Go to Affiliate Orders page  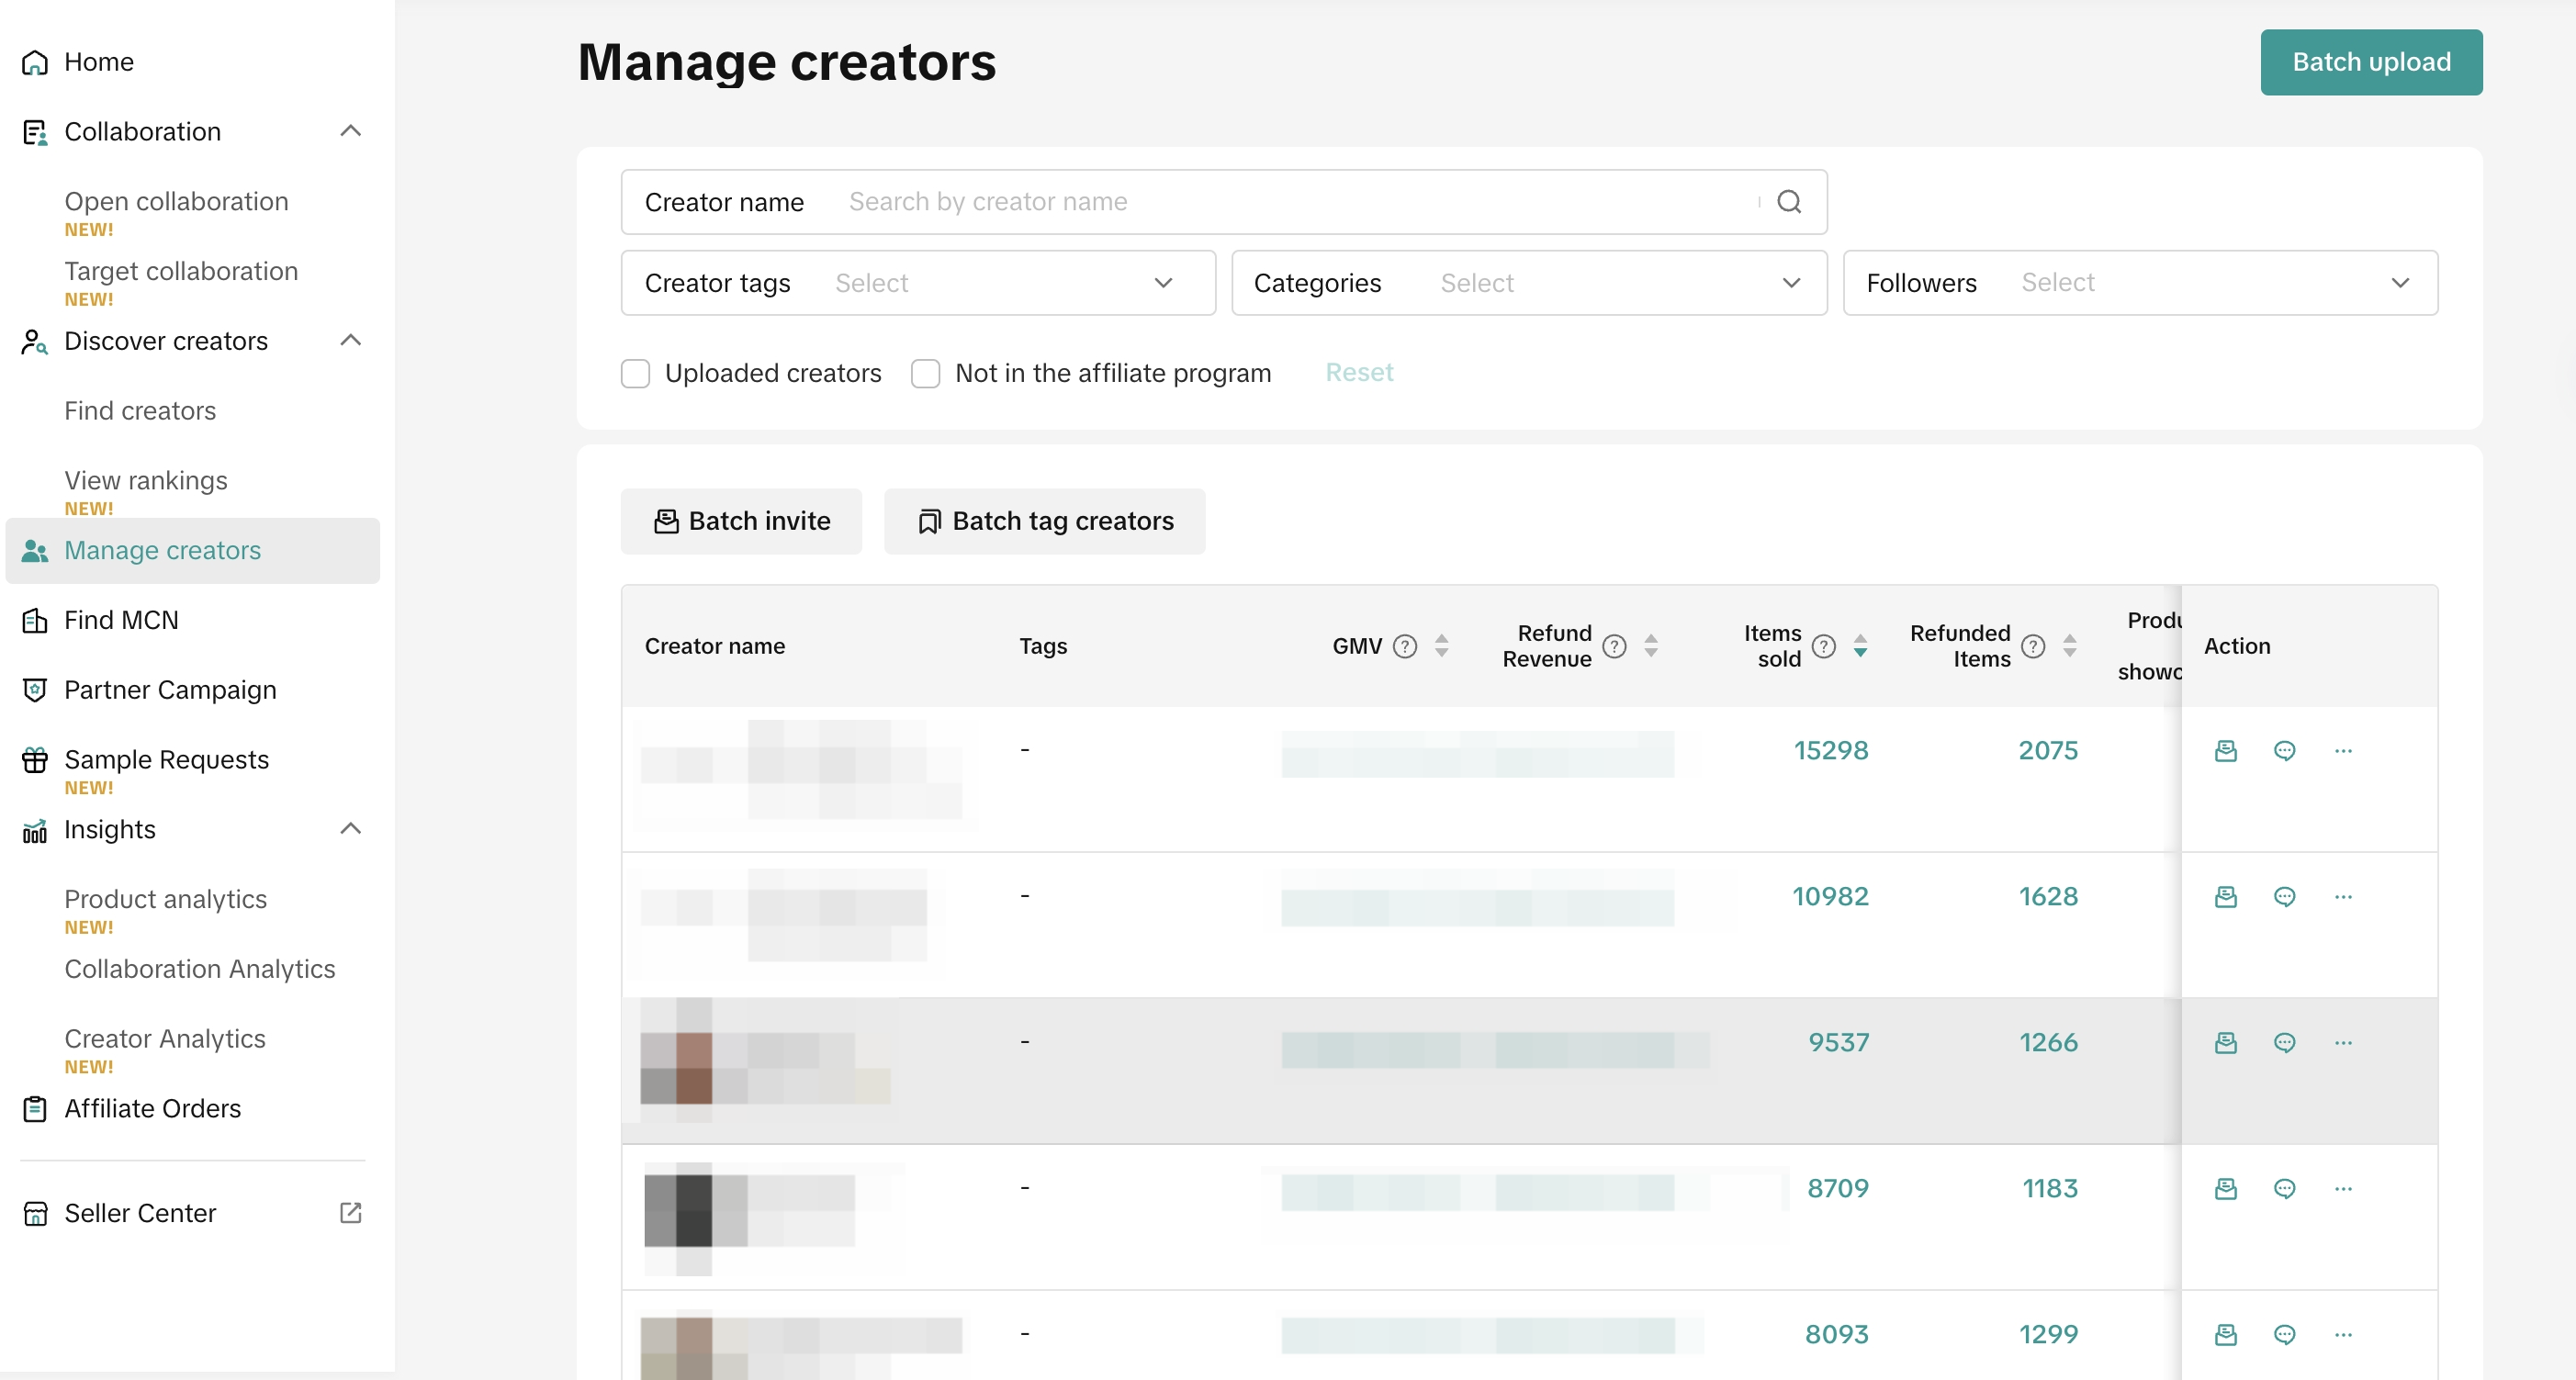tap(152, 1108)
